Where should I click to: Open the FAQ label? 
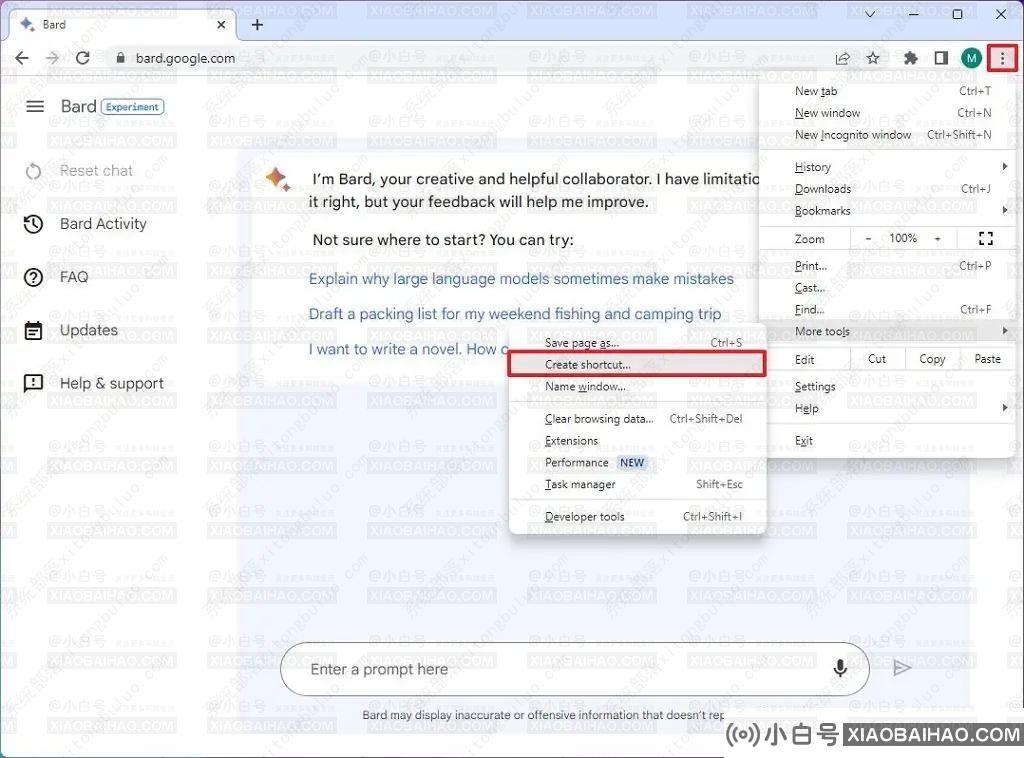[x=74, y=277]
